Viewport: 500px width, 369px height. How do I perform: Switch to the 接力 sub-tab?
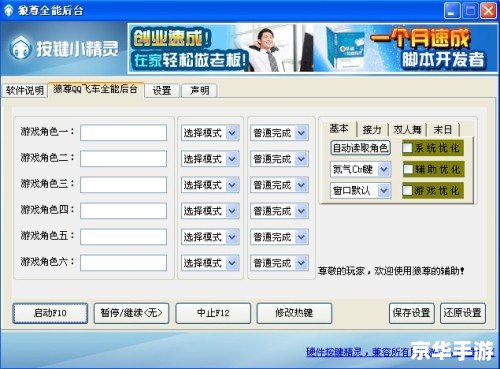tap(372, 129)
